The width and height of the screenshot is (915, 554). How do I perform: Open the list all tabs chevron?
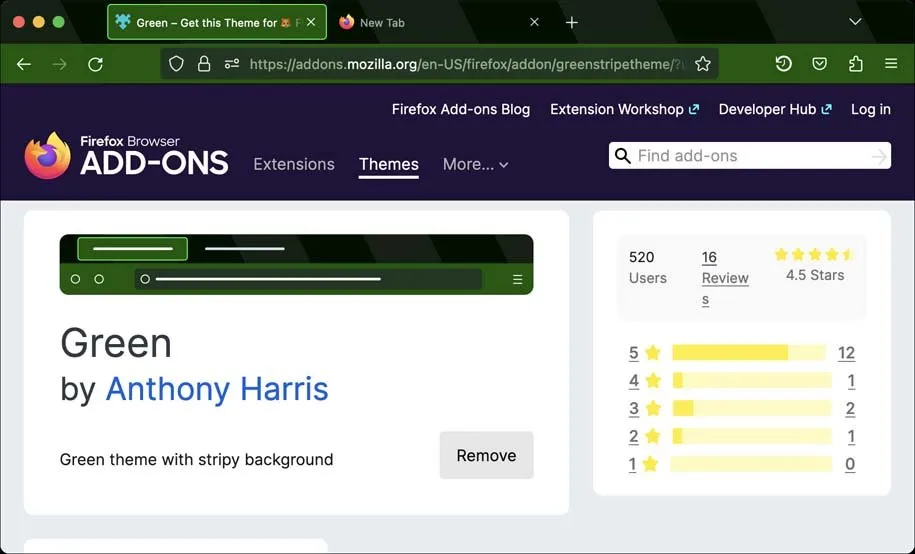[855, 22]
